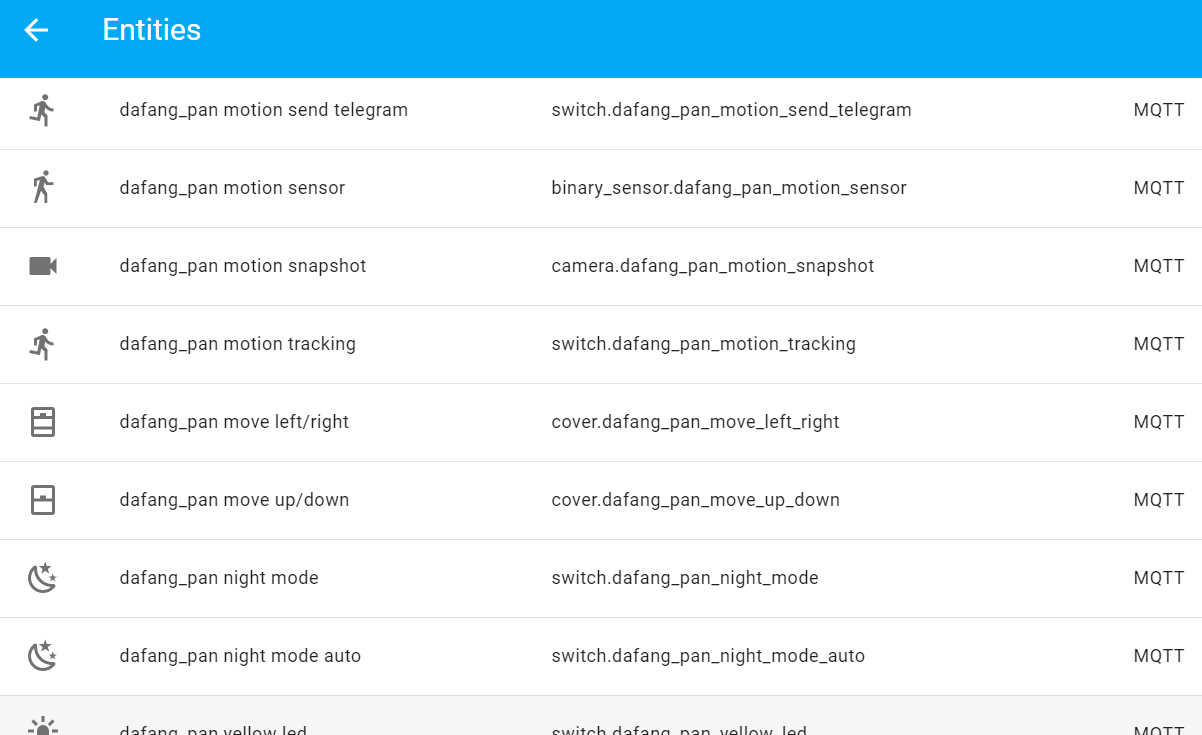The width and height of the screenshot is (1202, 735).
Task: Click the camera icon beside motion snapshot
Action: [x=41, y=266]
